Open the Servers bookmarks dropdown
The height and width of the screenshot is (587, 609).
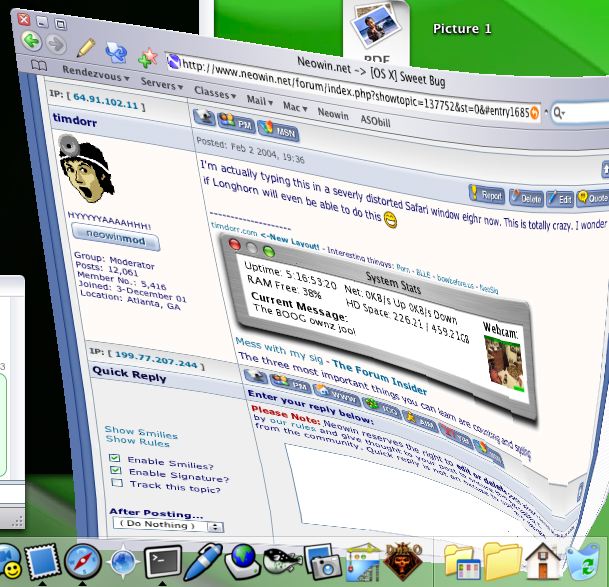[162, 84]
